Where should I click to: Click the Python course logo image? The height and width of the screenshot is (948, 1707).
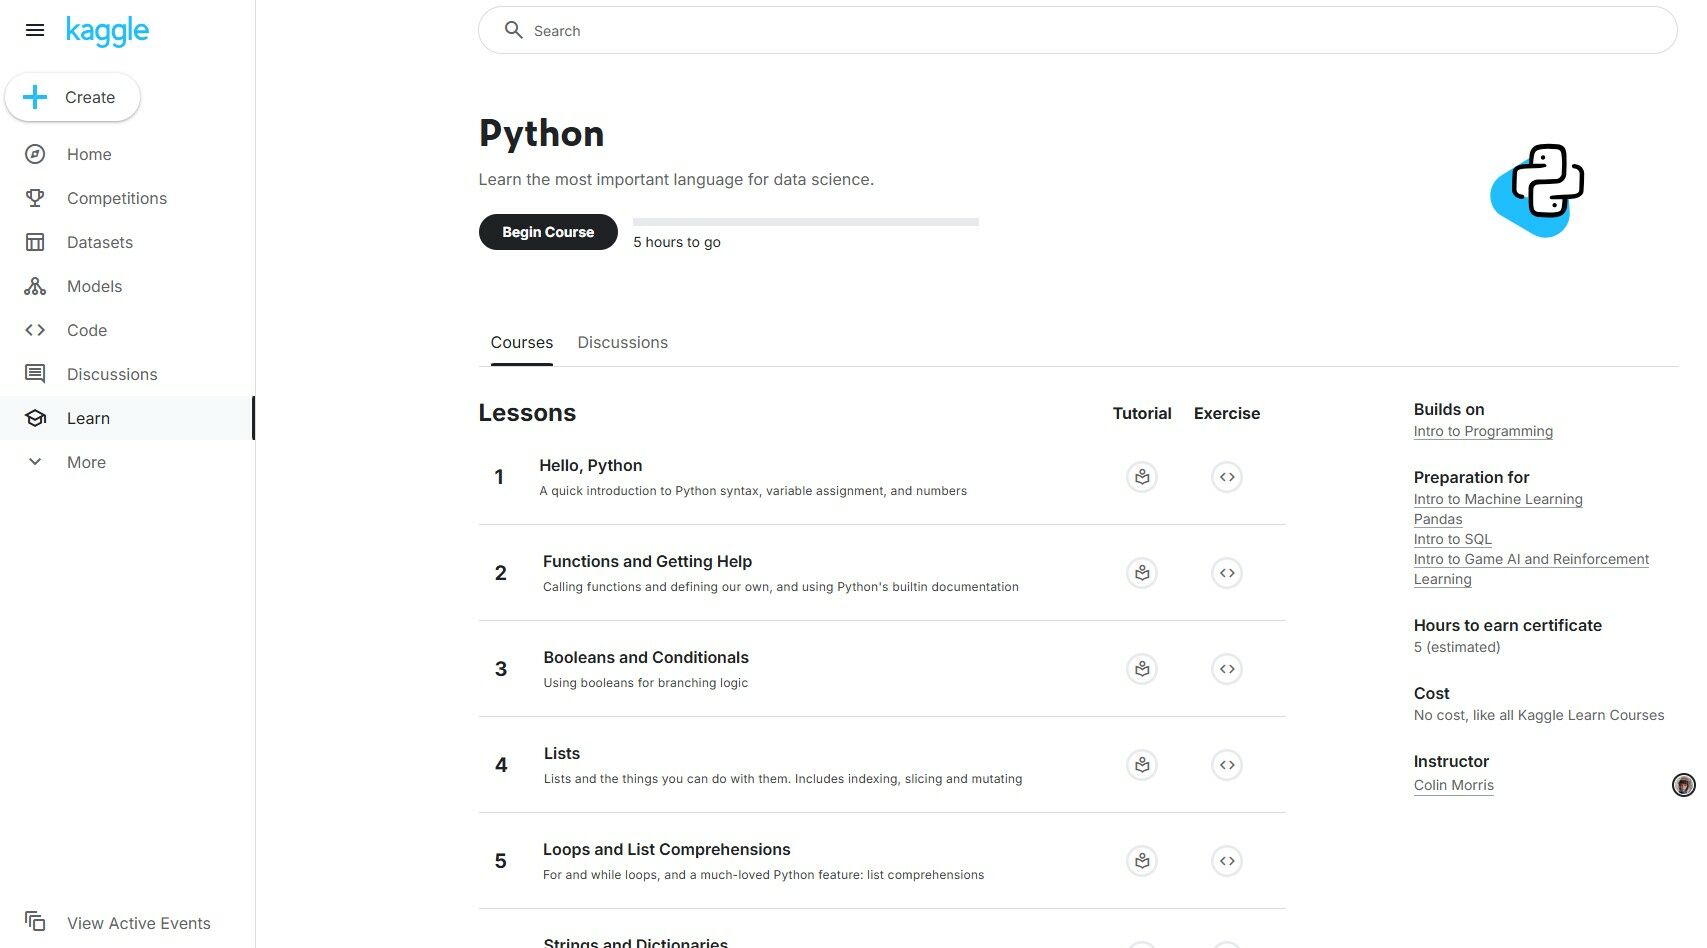point(1537,190)
